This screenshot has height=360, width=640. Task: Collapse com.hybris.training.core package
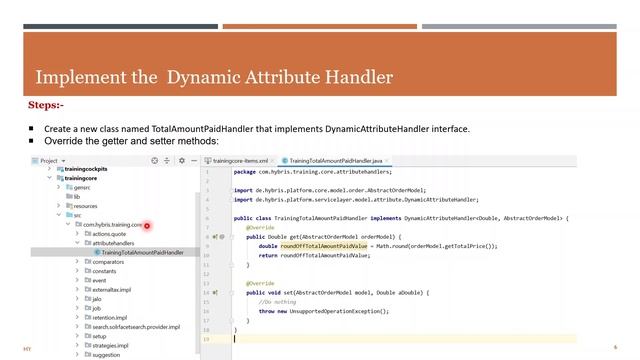[x=68, y=224]
